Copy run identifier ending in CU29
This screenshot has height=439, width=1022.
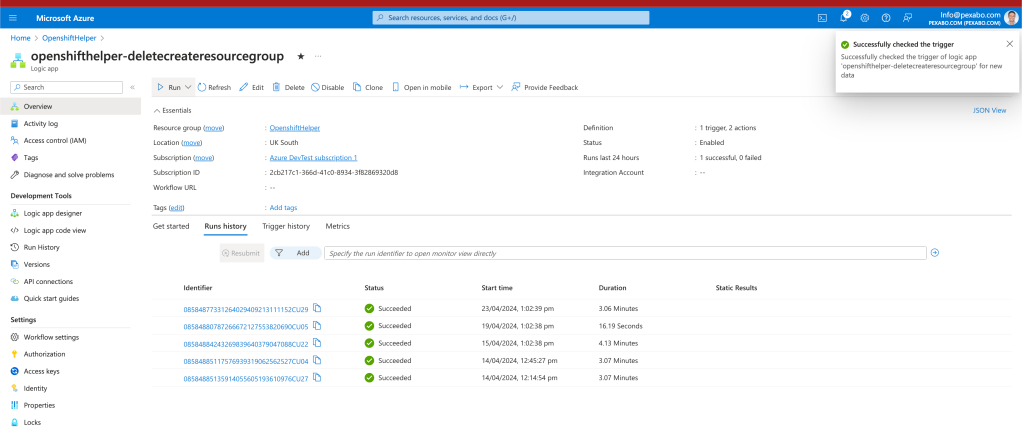pyautogui.click(x=317, y=308)
